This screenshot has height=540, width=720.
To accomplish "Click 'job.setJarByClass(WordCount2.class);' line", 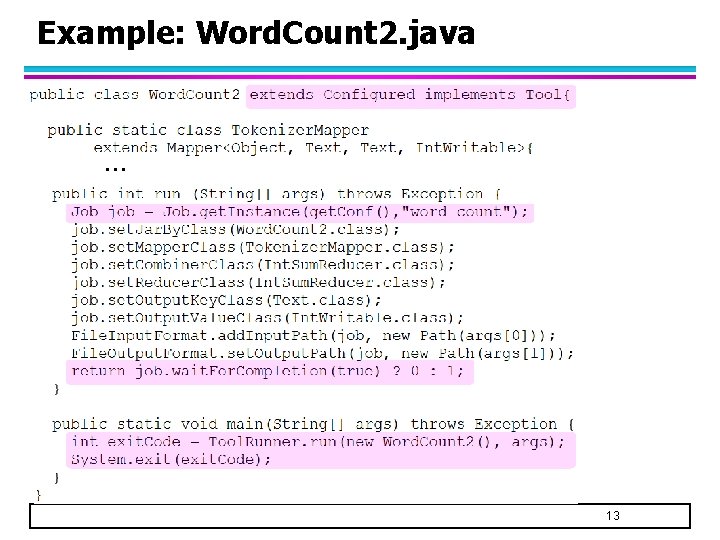I will click(235, 229).
